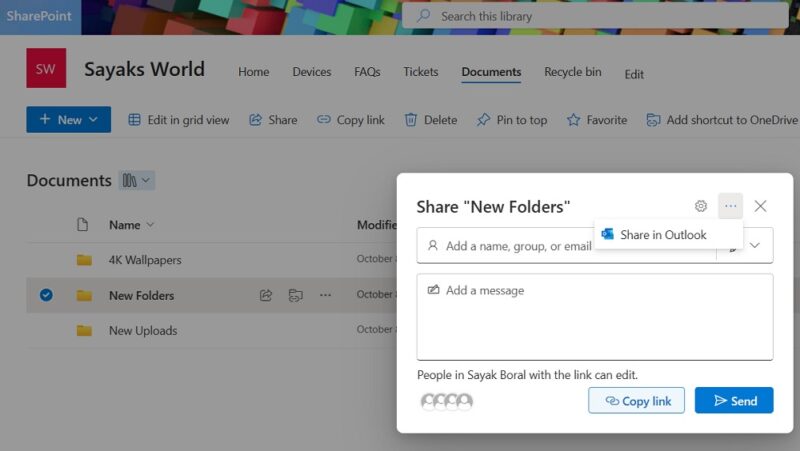The height and width of the screenshot is (451, 800).
Task: Close the Share New Folders dialog
Action: [760, 206]
